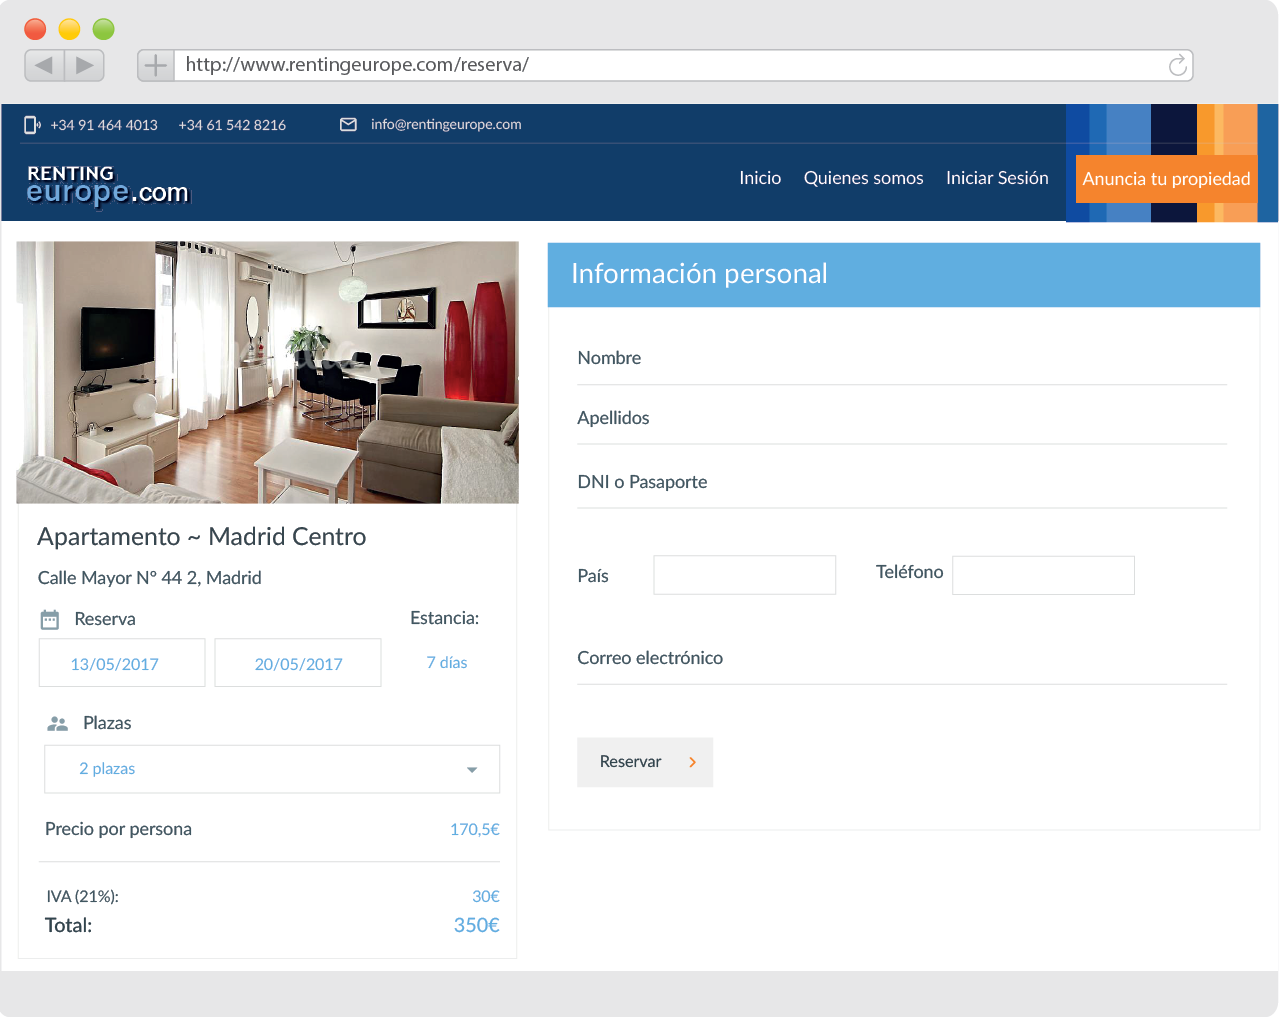The image size is (1279, 1017).
Task: Open the 2 plazas dropdown
Action: 272,769
